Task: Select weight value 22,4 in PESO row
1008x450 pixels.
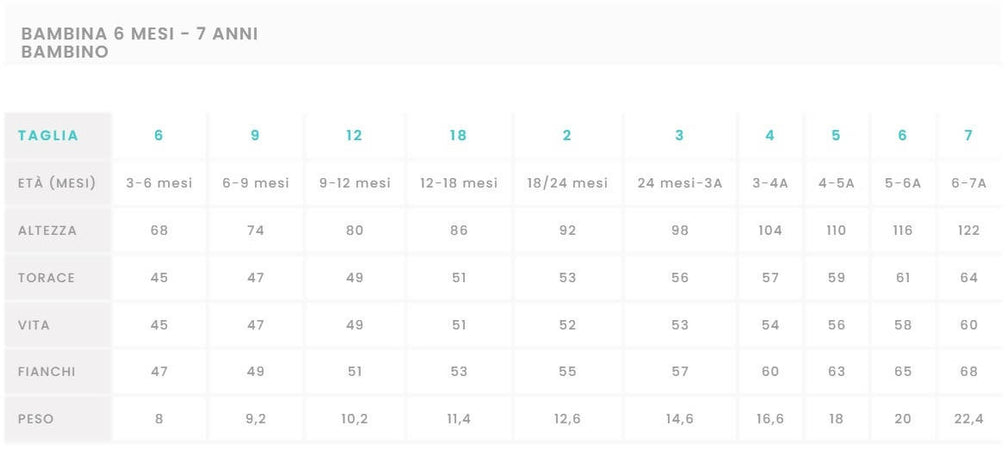Action: (968, 419)
